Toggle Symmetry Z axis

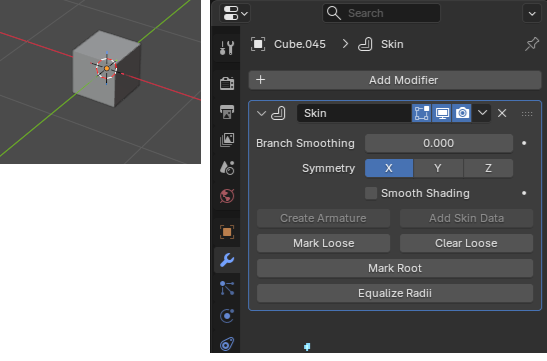coord(488,168)
